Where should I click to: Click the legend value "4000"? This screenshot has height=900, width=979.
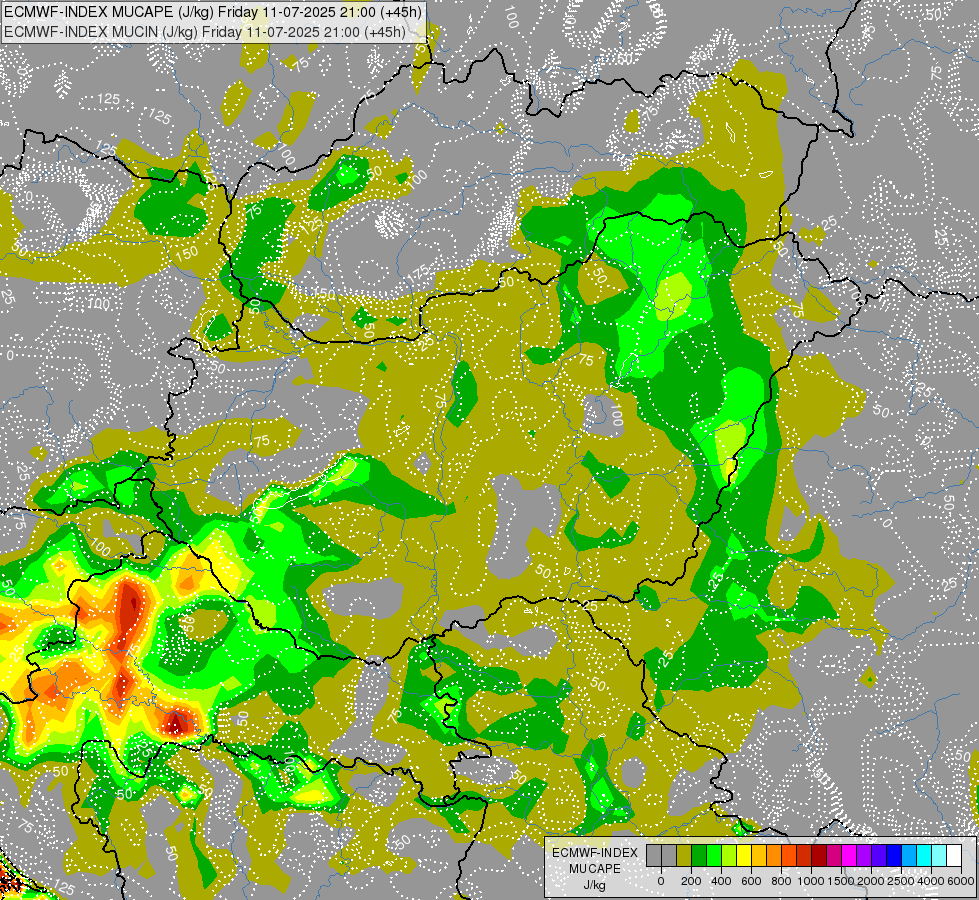932,881
